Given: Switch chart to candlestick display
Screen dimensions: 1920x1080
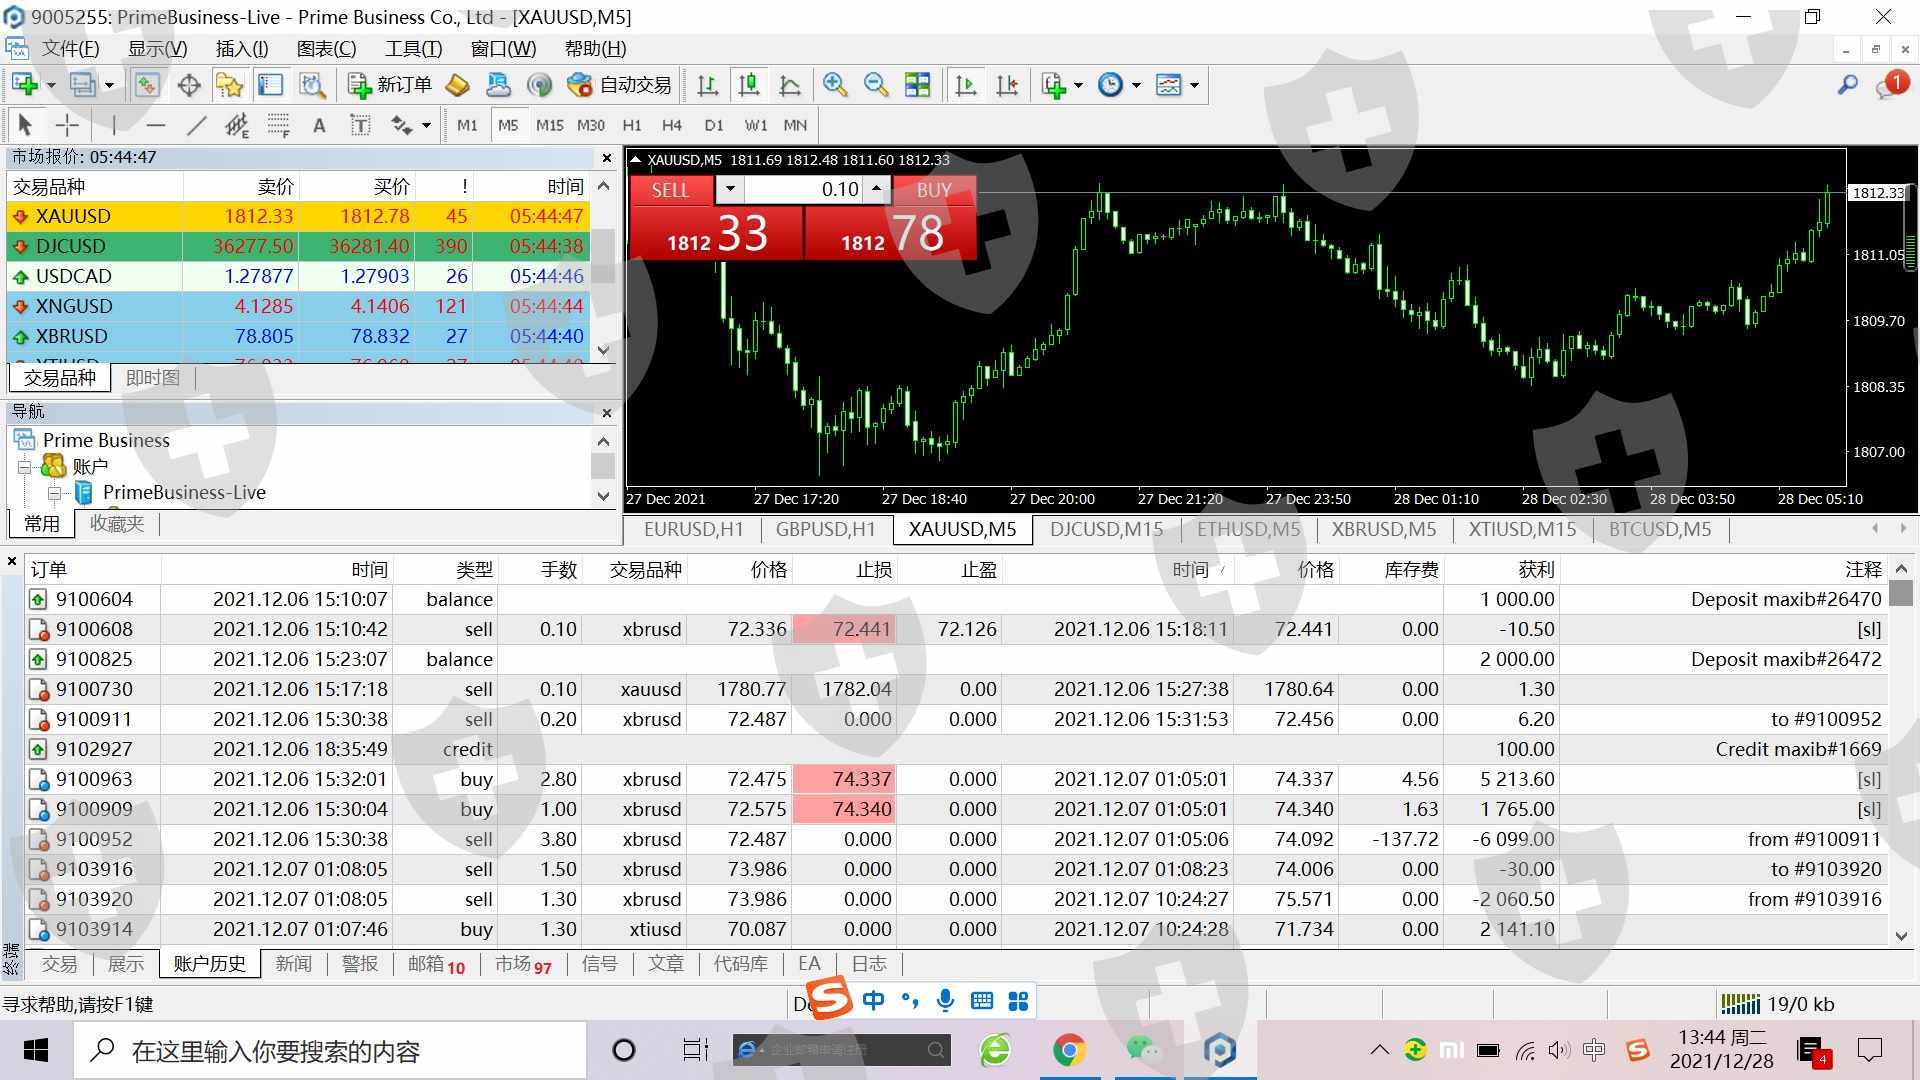Looking at the screenshot, I should [748, 85].
